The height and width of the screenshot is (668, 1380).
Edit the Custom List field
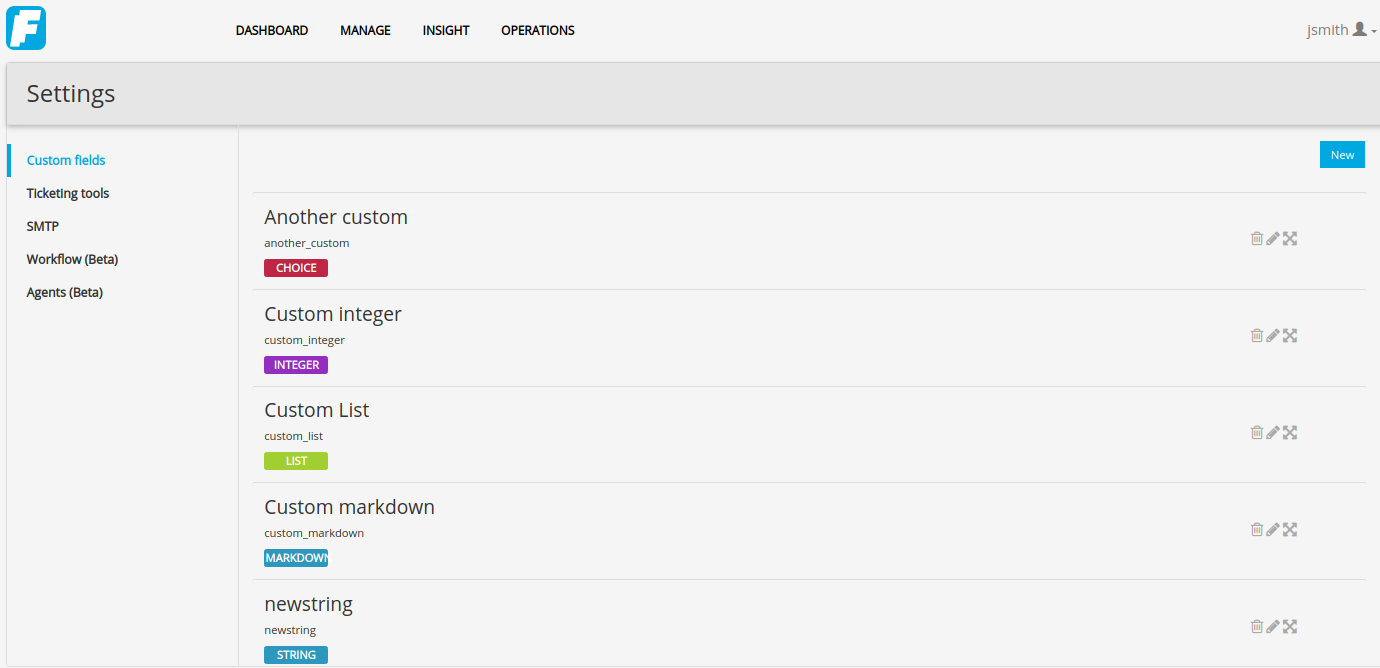click(x=1273, y=432)
